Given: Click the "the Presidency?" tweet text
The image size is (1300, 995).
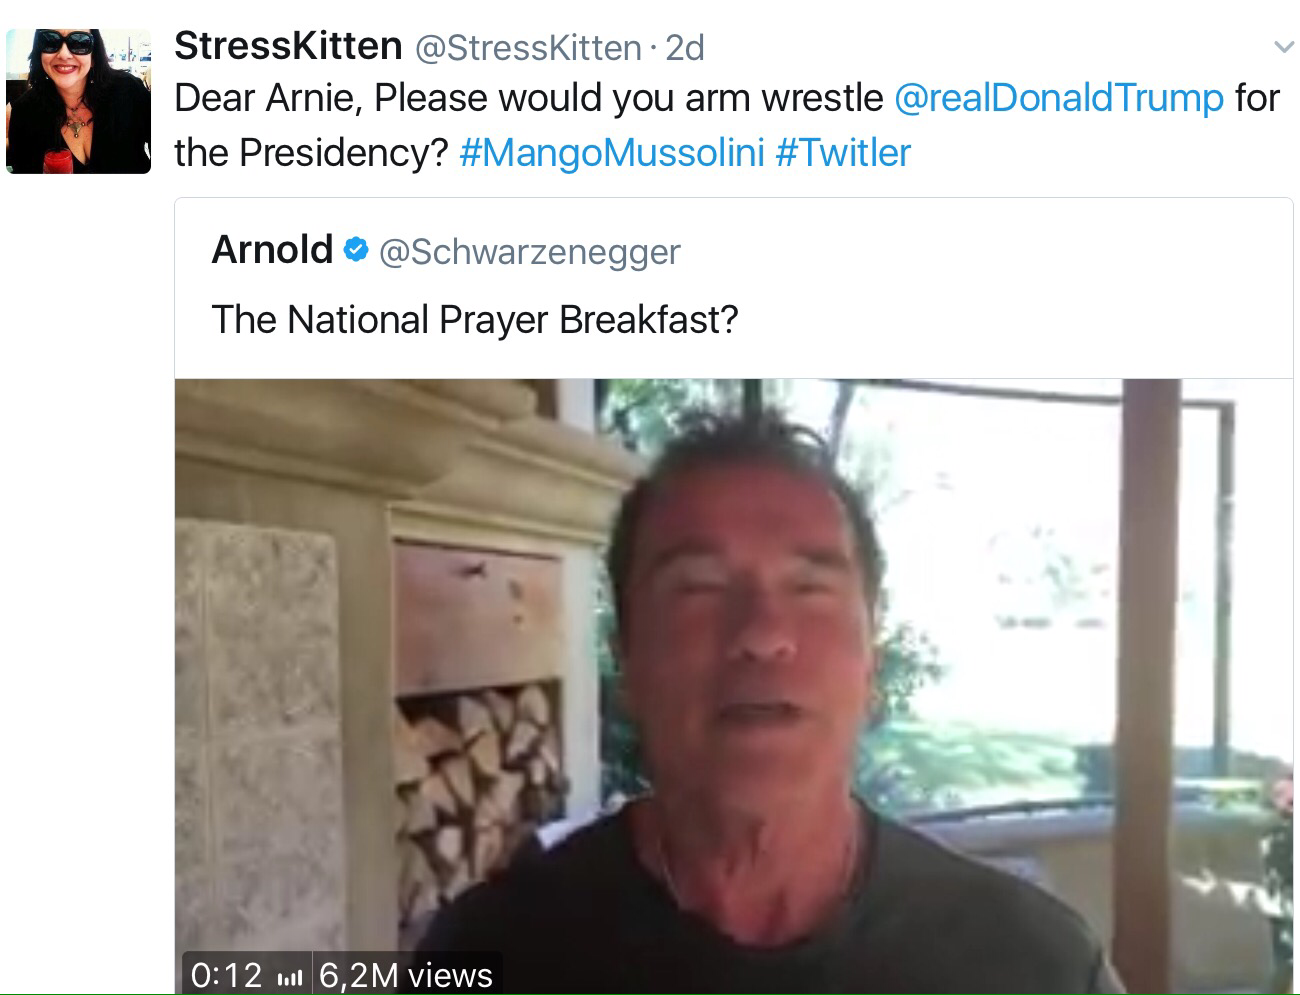Looking at the screenshot, I should 310,153.
